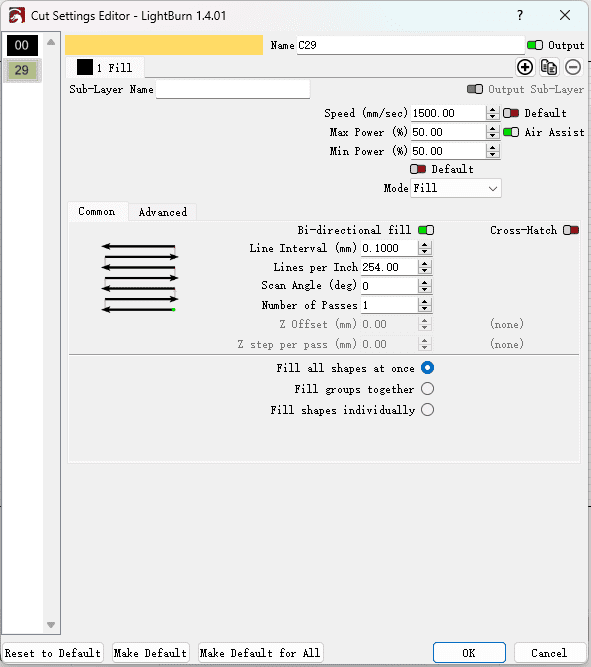This screenshot has height=667, width=591.
Task: Click the copy sub-layer icon
Action: [x=549, y=67]
